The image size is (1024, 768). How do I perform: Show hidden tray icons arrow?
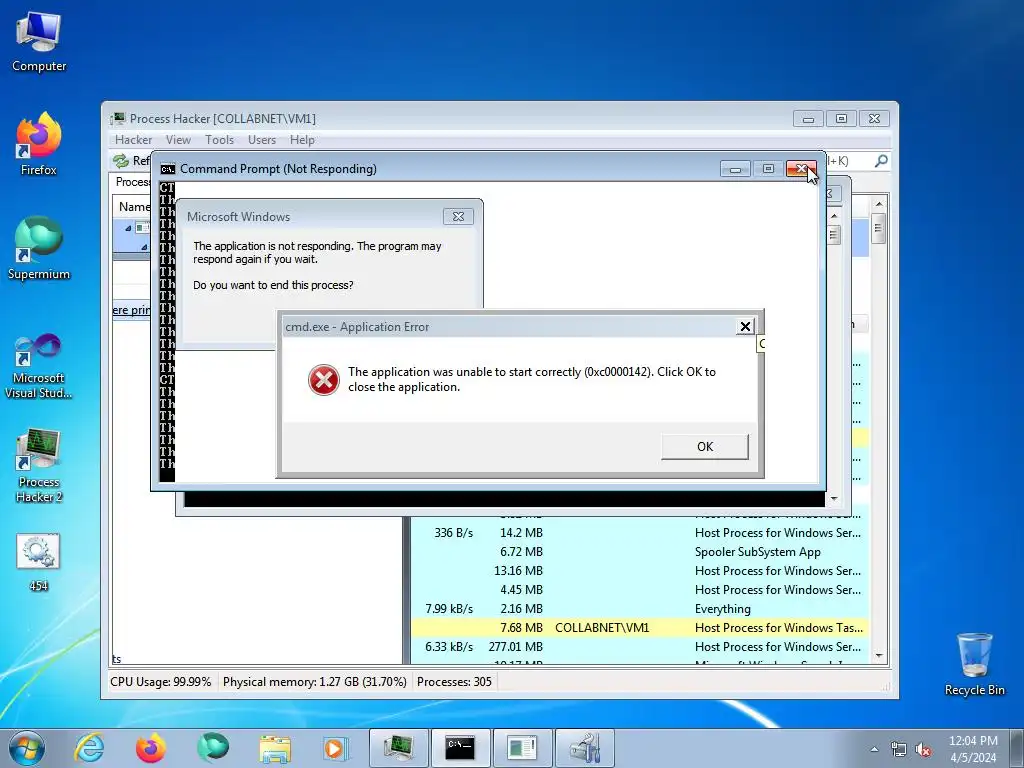coord(874,749)
